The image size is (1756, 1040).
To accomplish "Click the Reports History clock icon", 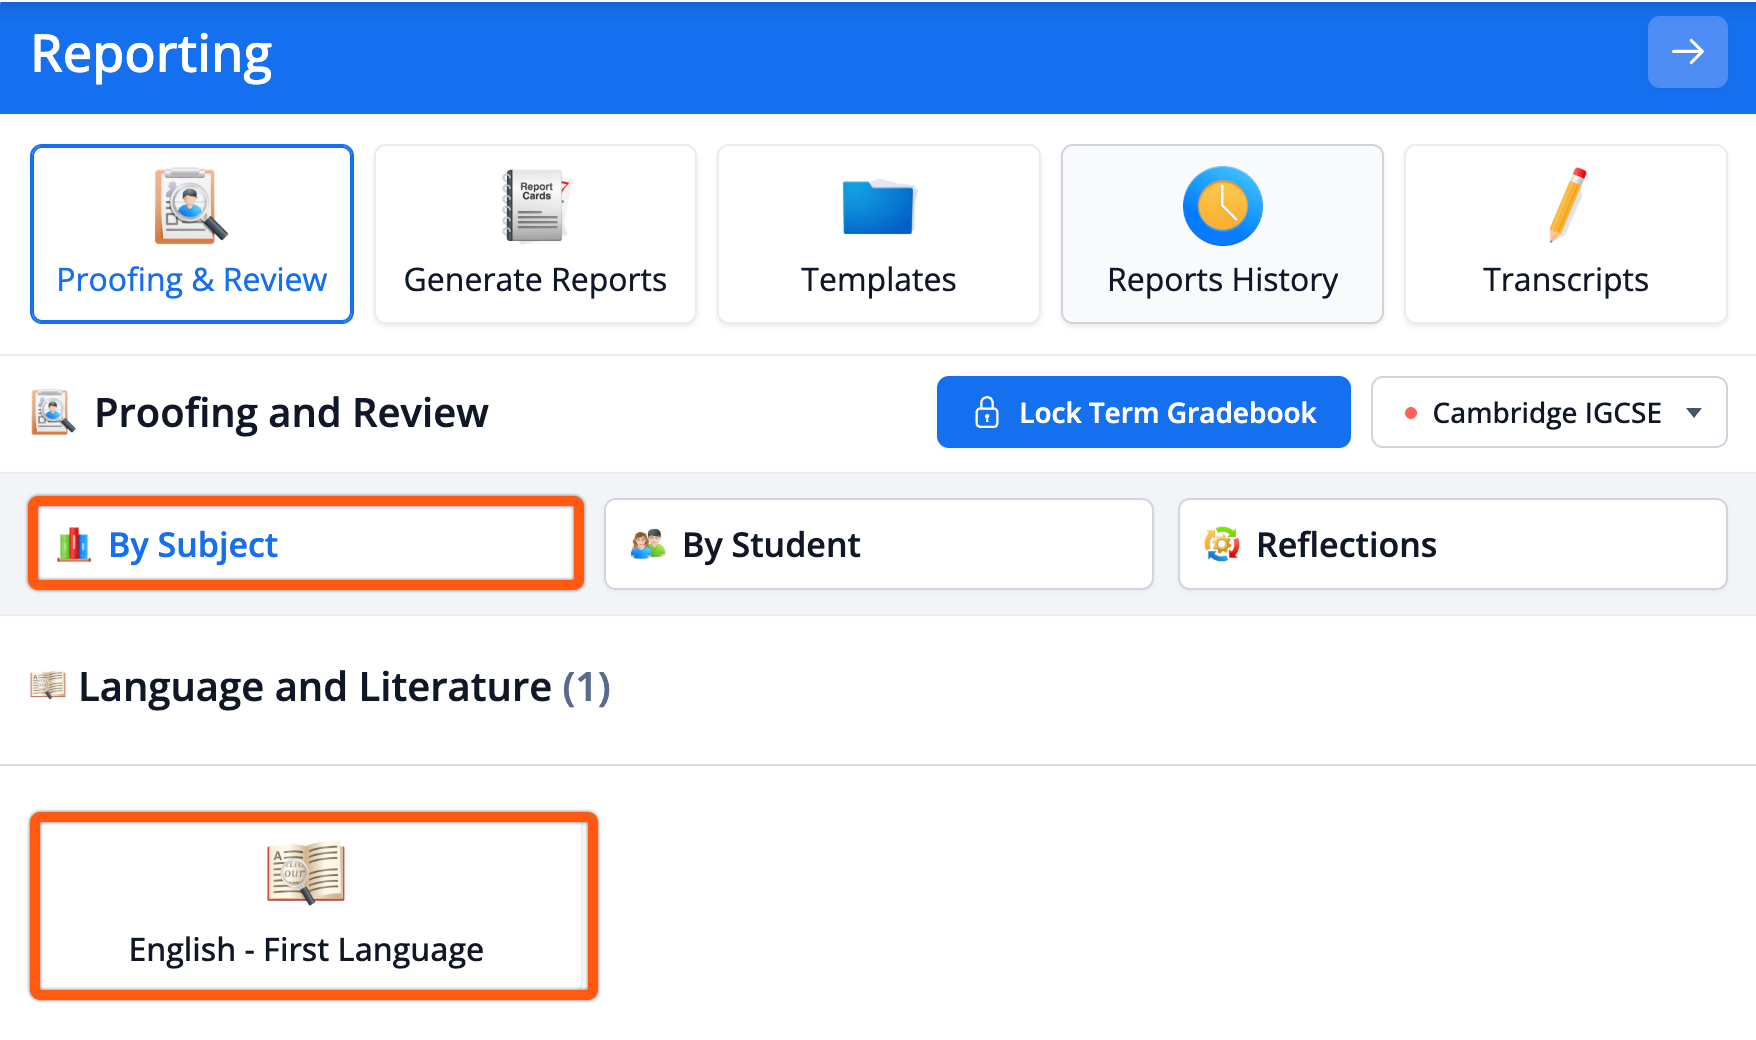I will click(1222, 206).
